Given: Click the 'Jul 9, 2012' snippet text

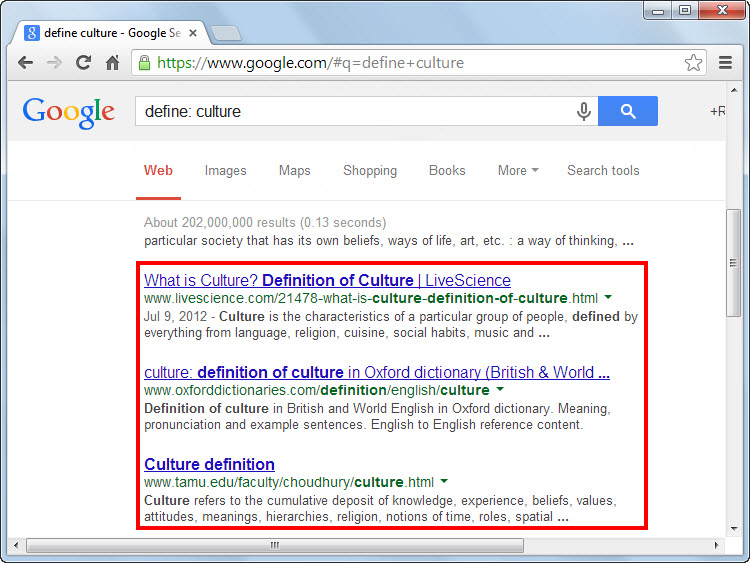Looking at the screenshot, I should click(x=176, y=317).
